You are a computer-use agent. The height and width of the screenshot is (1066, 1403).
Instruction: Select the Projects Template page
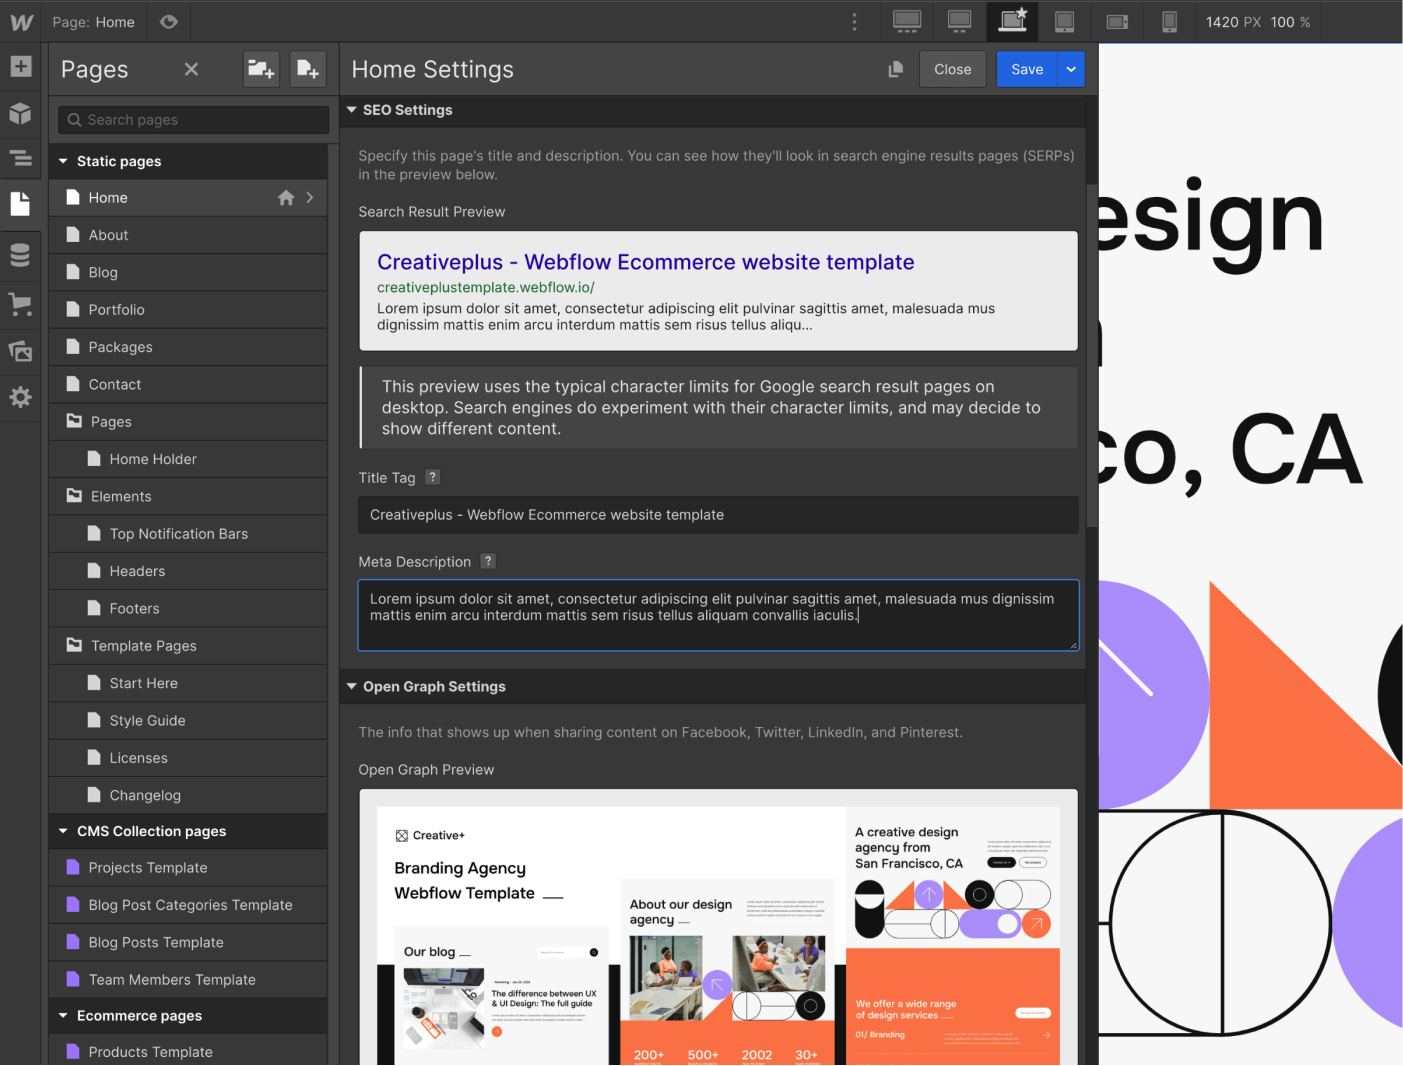pyautogui.click(x=188, y=868)
